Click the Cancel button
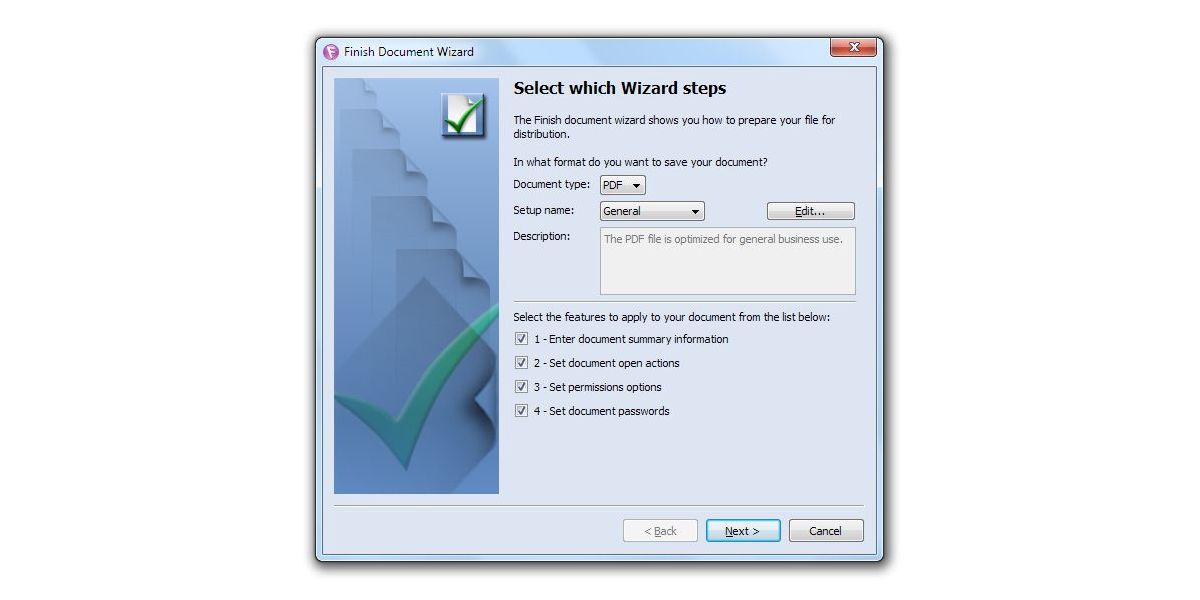Screen dimensions: 1200x600 coord(826,531)
